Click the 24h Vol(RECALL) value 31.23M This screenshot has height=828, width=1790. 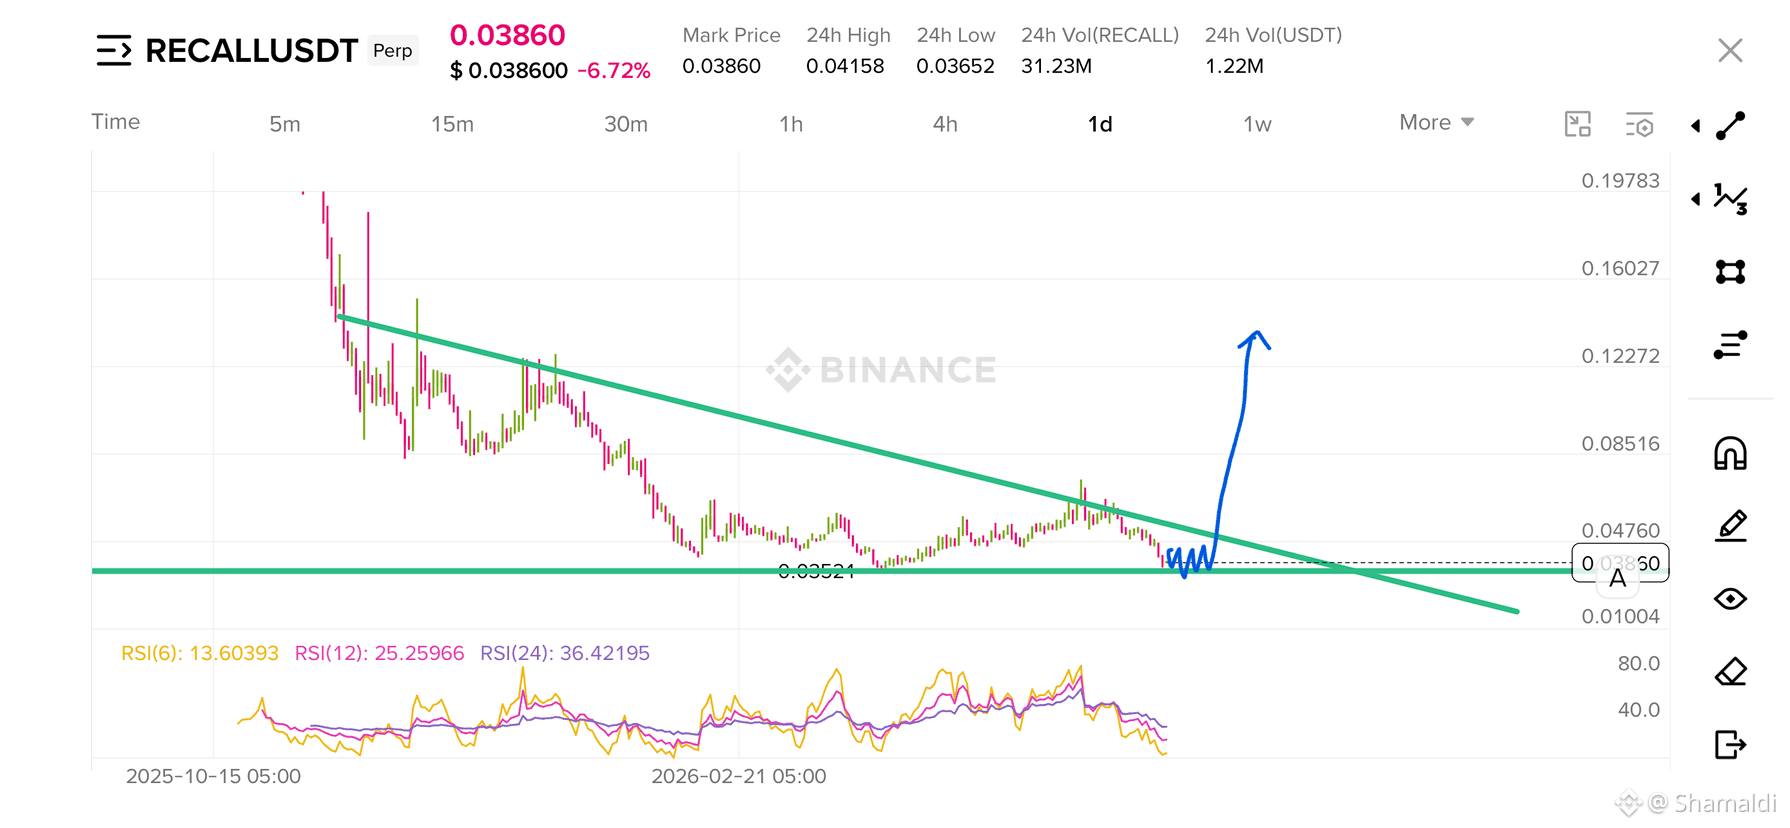pyautogui.click(x=1056, y=66)
